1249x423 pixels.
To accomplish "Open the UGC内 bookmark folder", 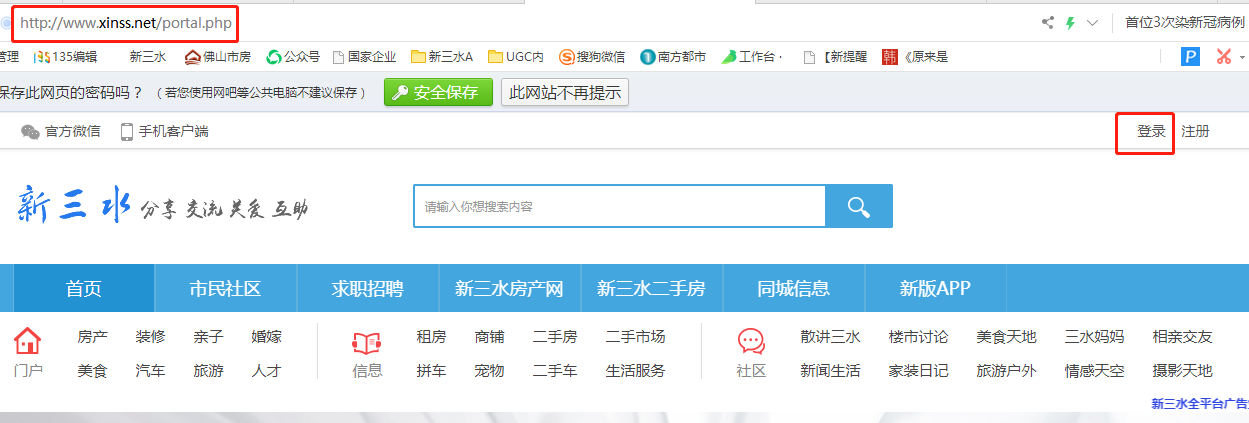I will point(516,57).
